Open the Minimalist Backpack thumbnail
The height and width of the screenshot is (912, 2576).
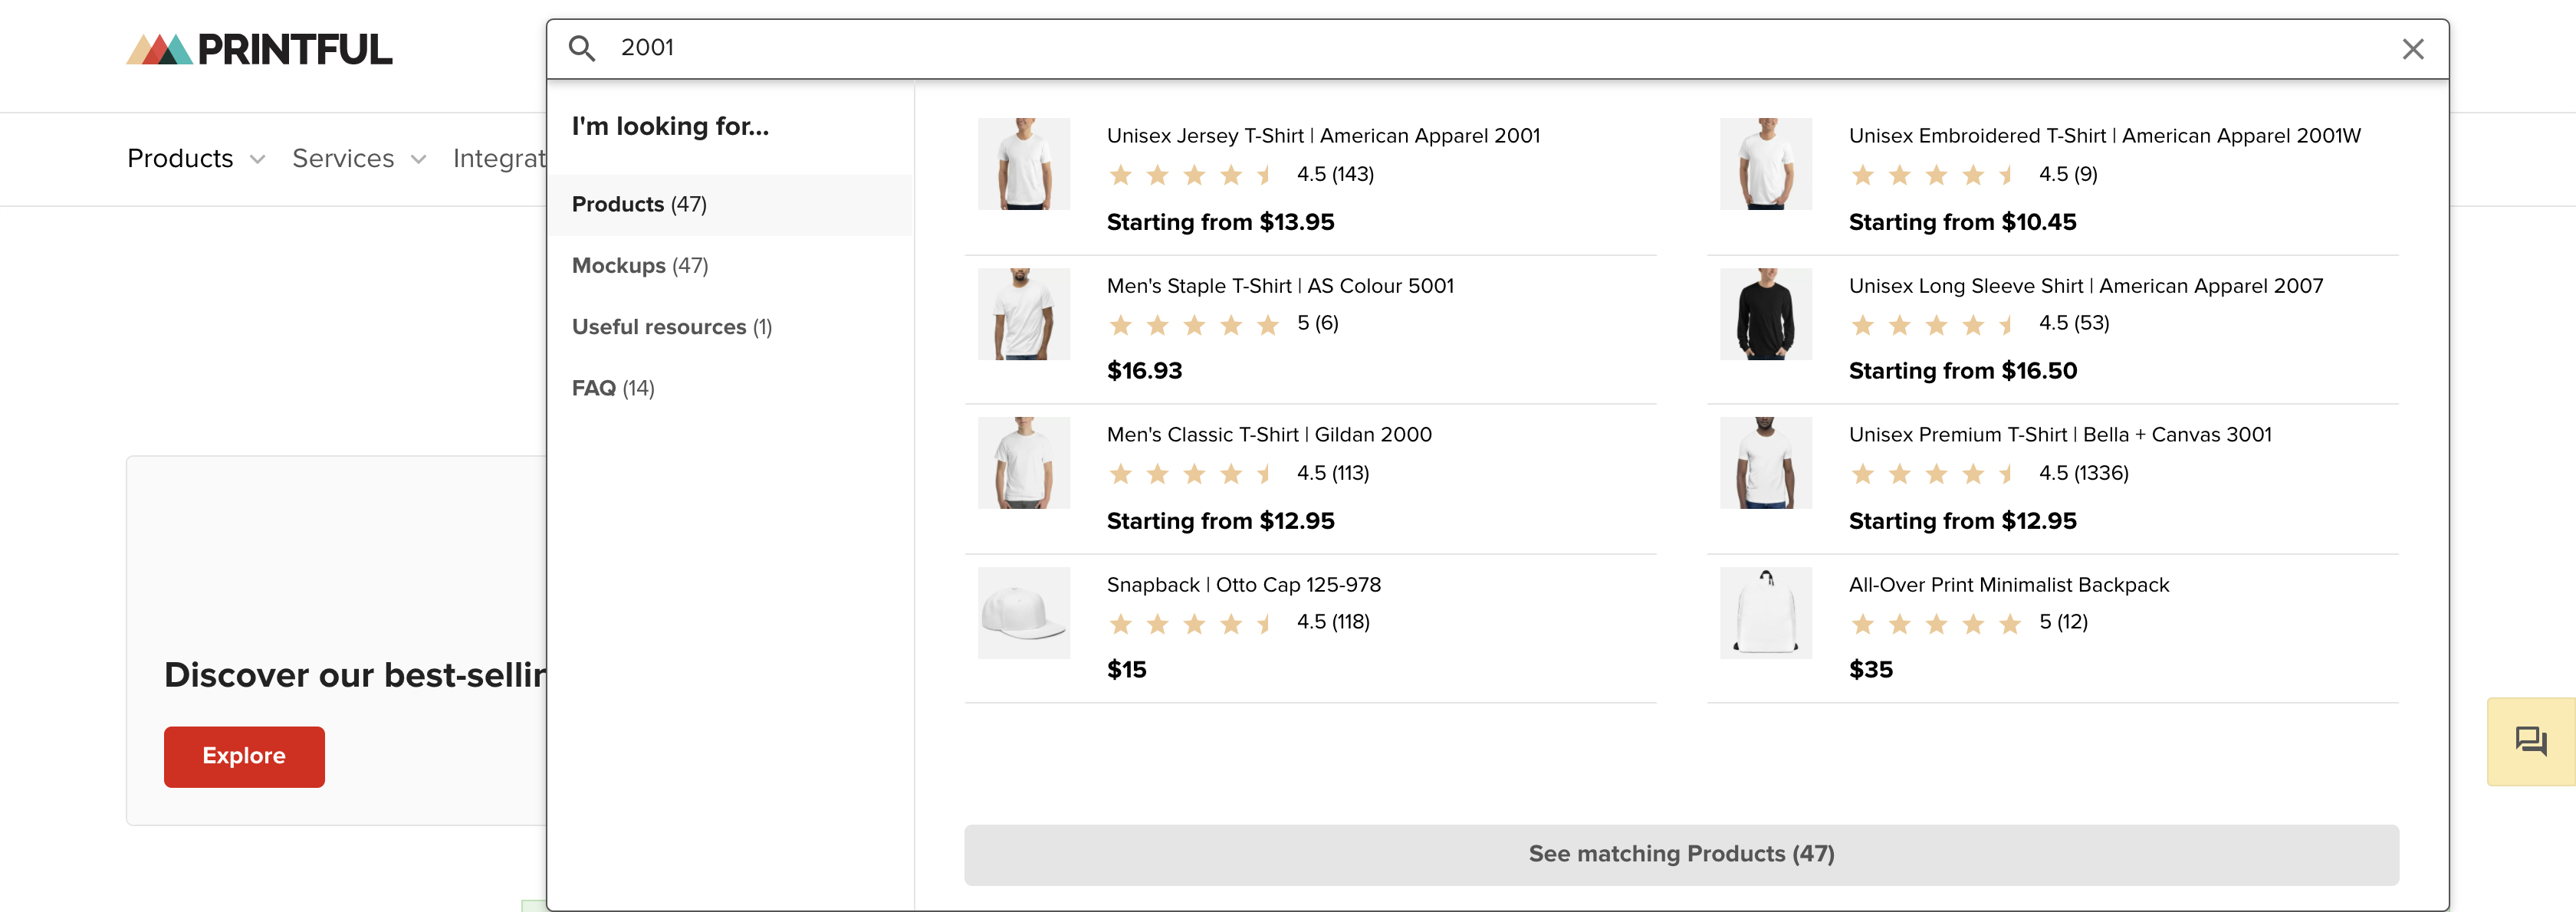click(x=1765, y=612)
